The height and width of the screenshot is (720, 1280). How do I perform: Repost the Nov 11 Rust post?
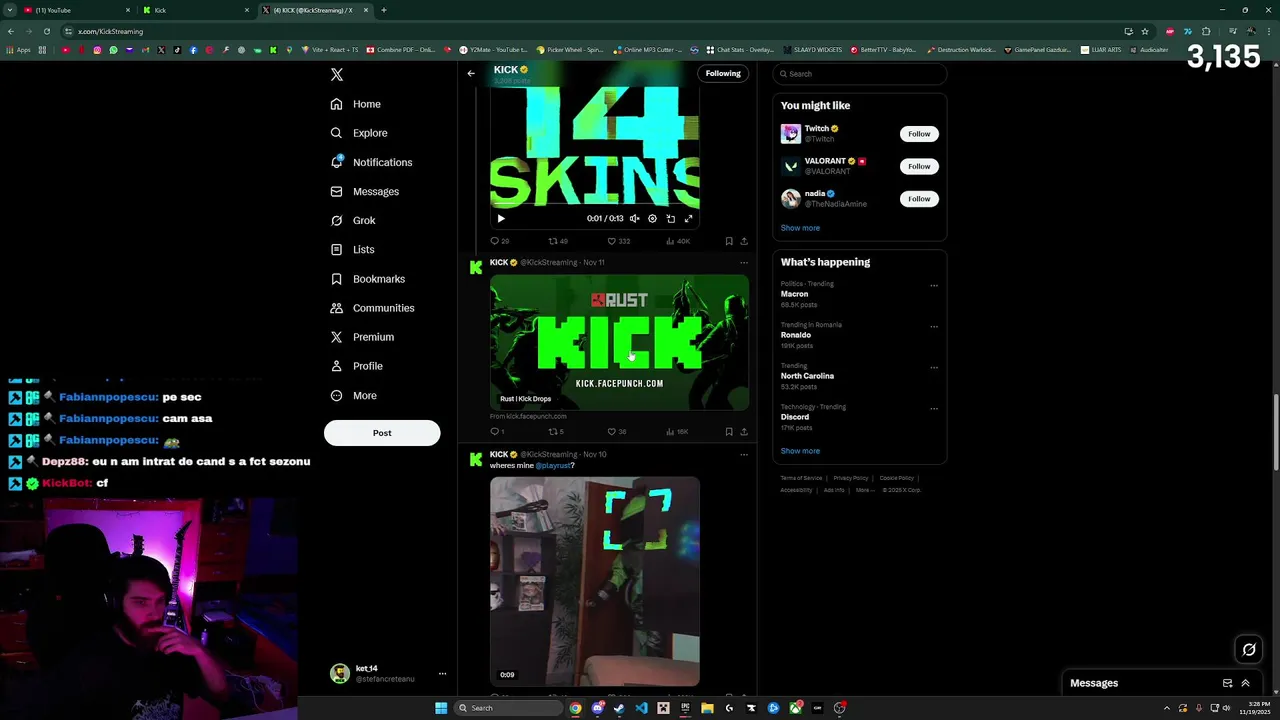(x=556, y=432)
